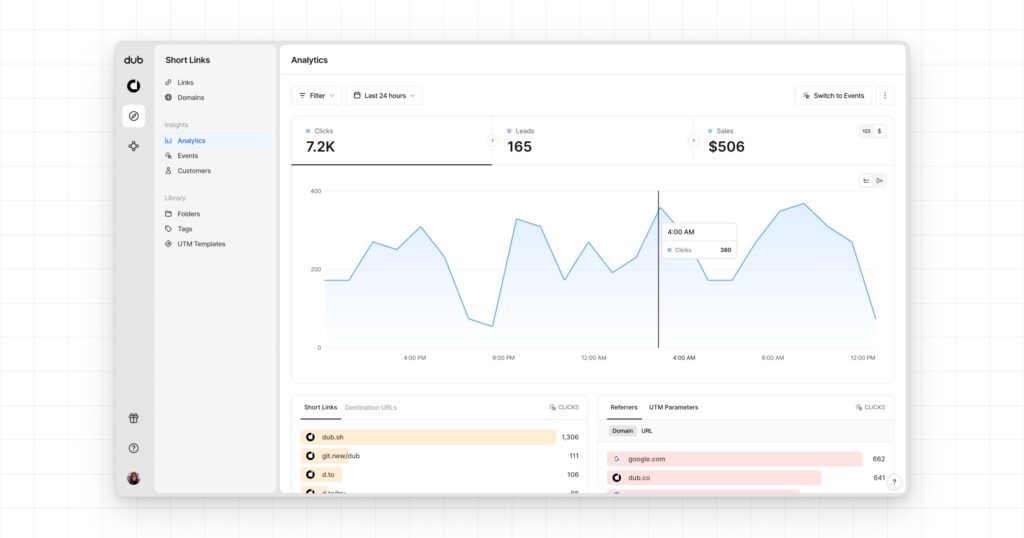Click the Clicks blue legend square
The height and width of the screenshot is (538, 1024).
pyautogui.click(x=308, y=131)
